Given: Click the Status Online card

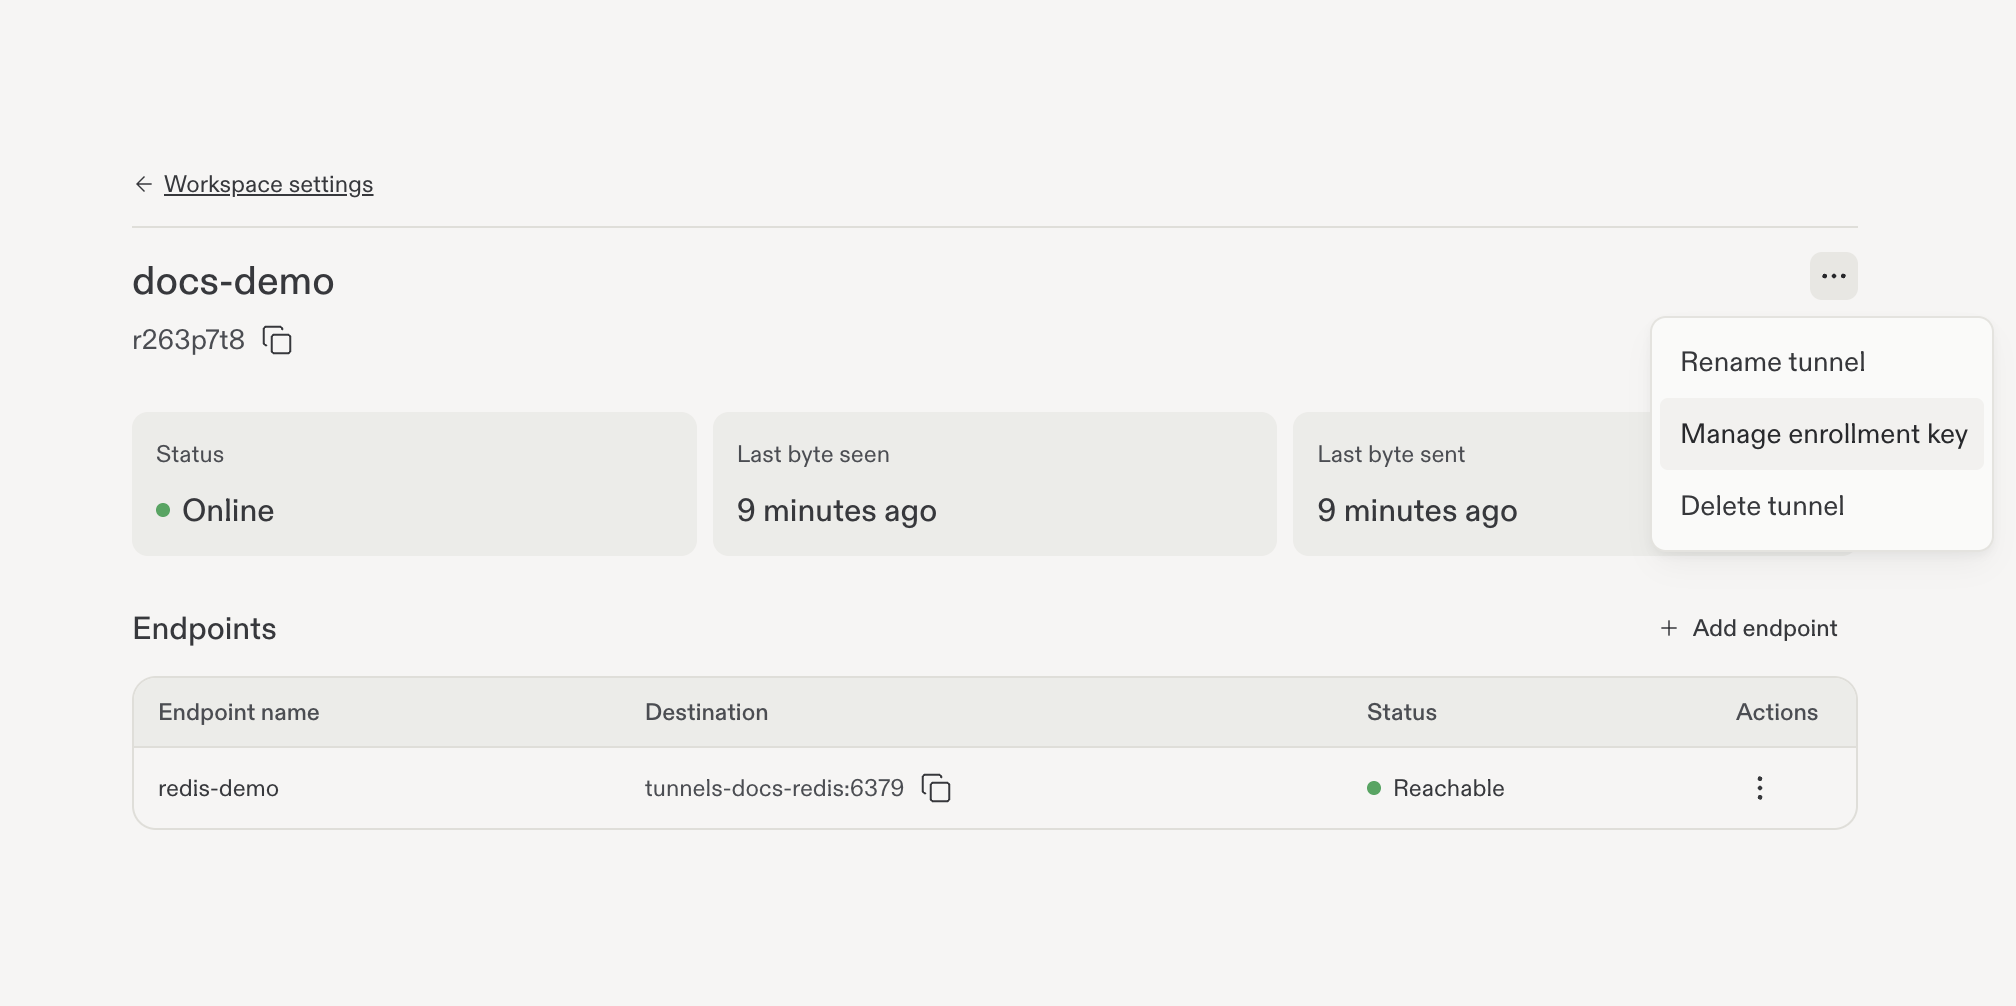Looking at the screenshot, I should [x=414, y=484].
